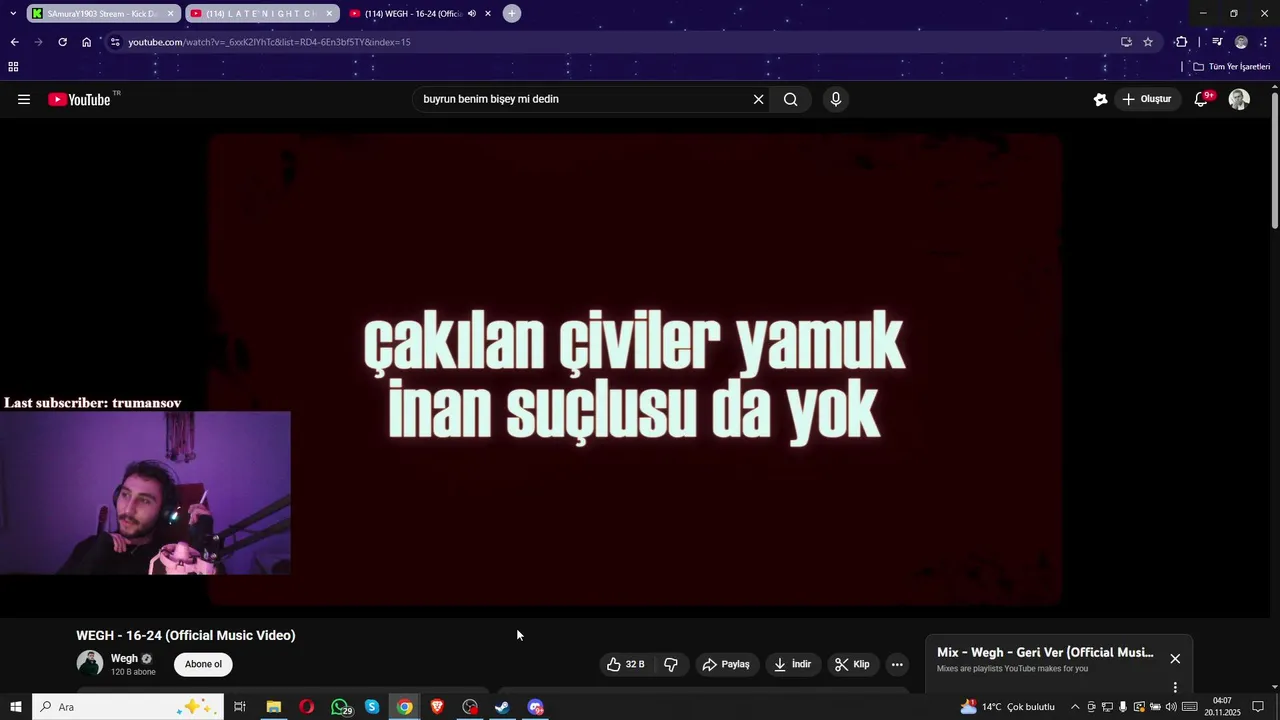Image resolution: width=1280 pixels, height=720 pixels.
Task: Bookmark this page with star
Action: 1148,42
